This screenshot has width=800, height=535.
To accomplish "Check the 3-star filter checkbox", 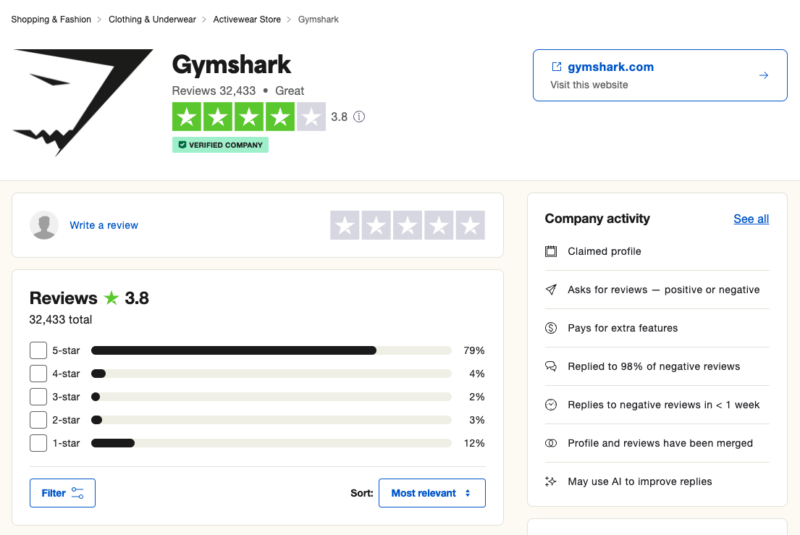I will 38,396.
